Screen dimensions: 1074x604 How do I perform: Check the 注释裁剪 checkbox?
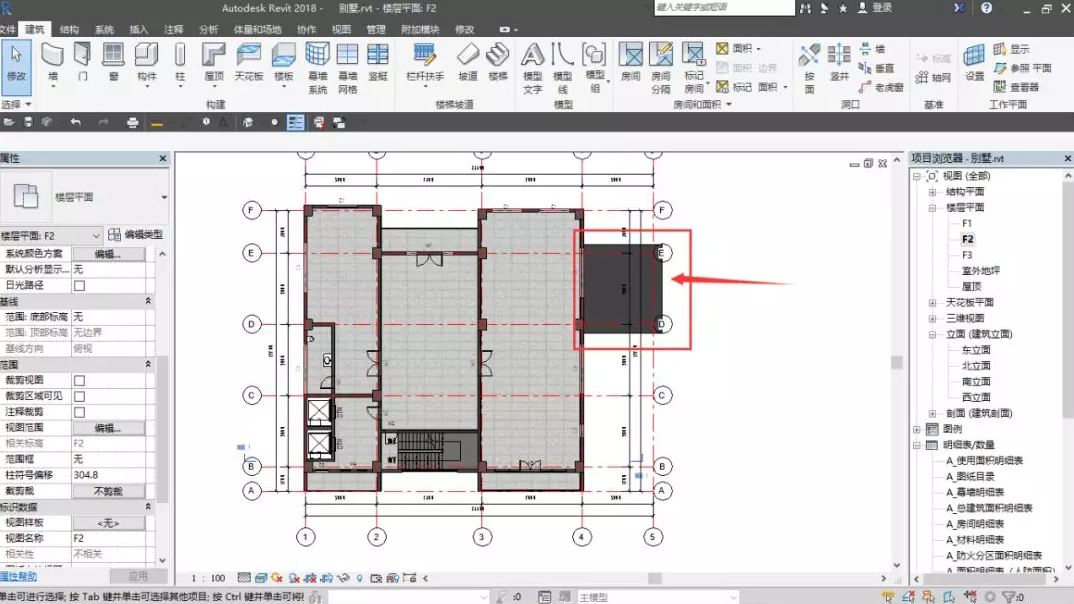(80, 412)
